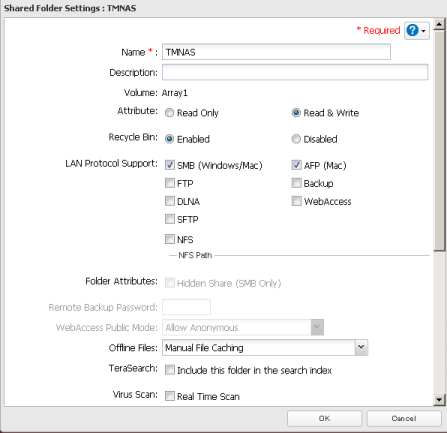Turn on NFS support
This screenshot has height=433, width=447.
point(170,239)
